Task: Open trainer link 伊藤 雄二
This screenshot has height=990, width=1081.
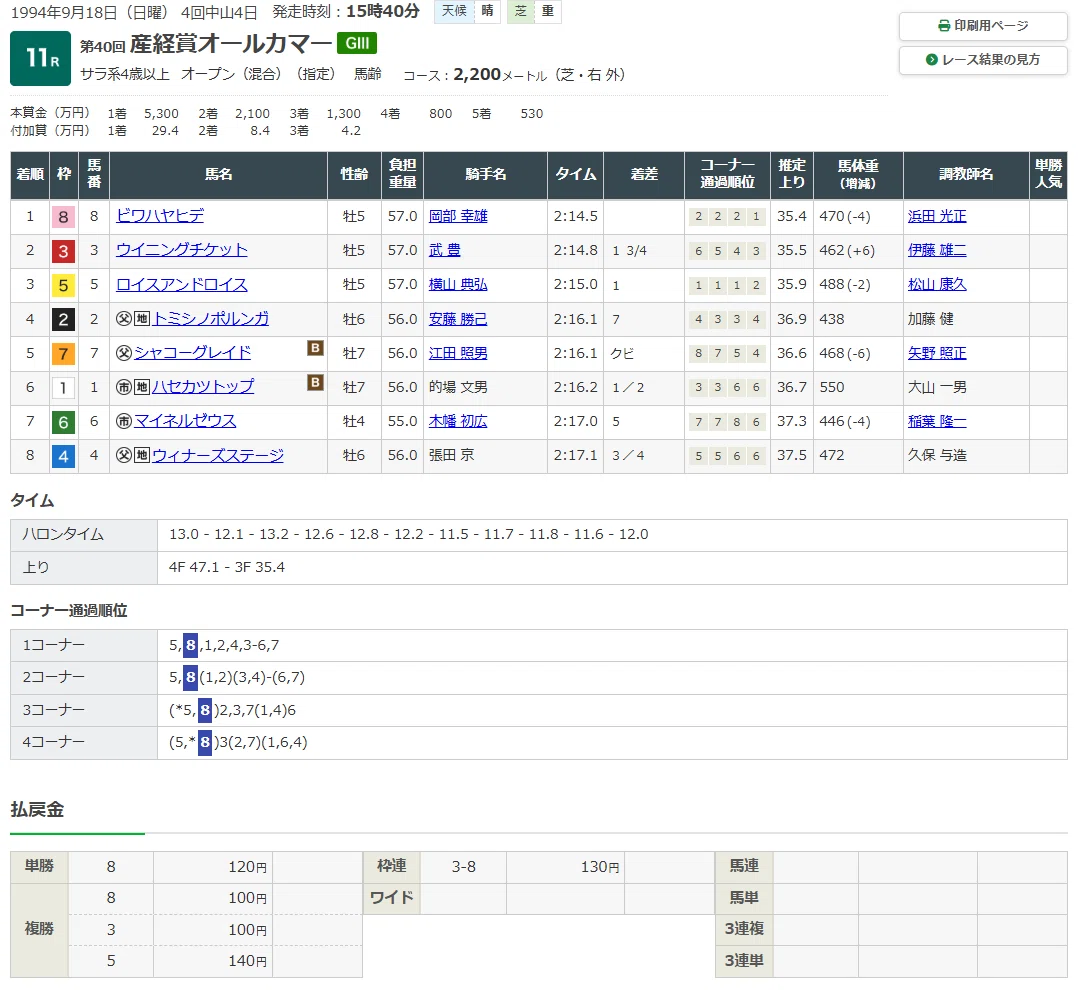Action: [x=937, y=250]
